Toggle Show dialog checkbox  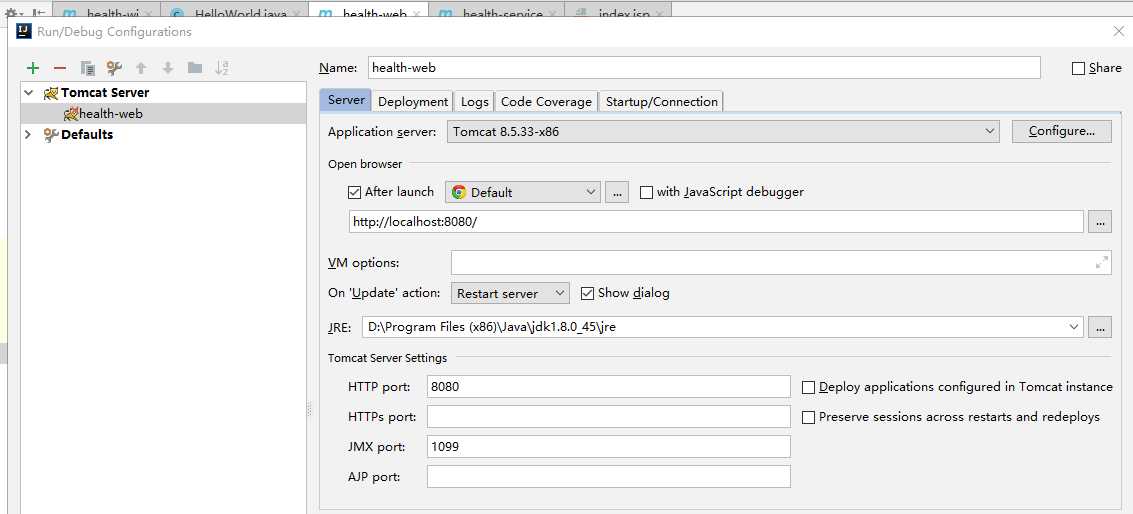[587, 294]
